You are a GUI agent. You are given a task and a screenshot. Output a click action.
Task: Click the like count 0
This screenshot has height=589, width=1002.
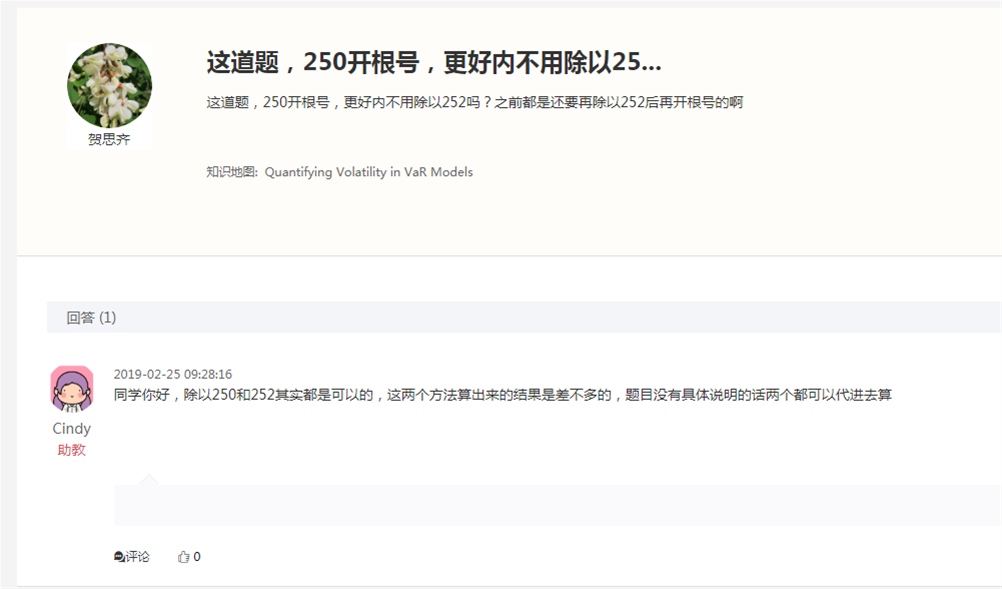coord(197,557)
